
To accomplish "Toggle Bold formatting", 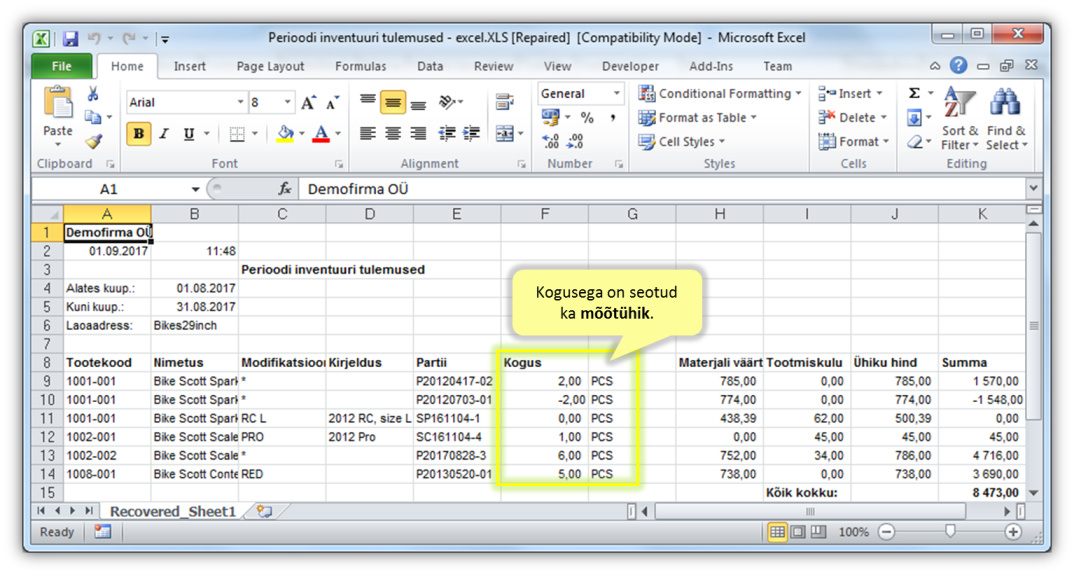I will [138, 134].
